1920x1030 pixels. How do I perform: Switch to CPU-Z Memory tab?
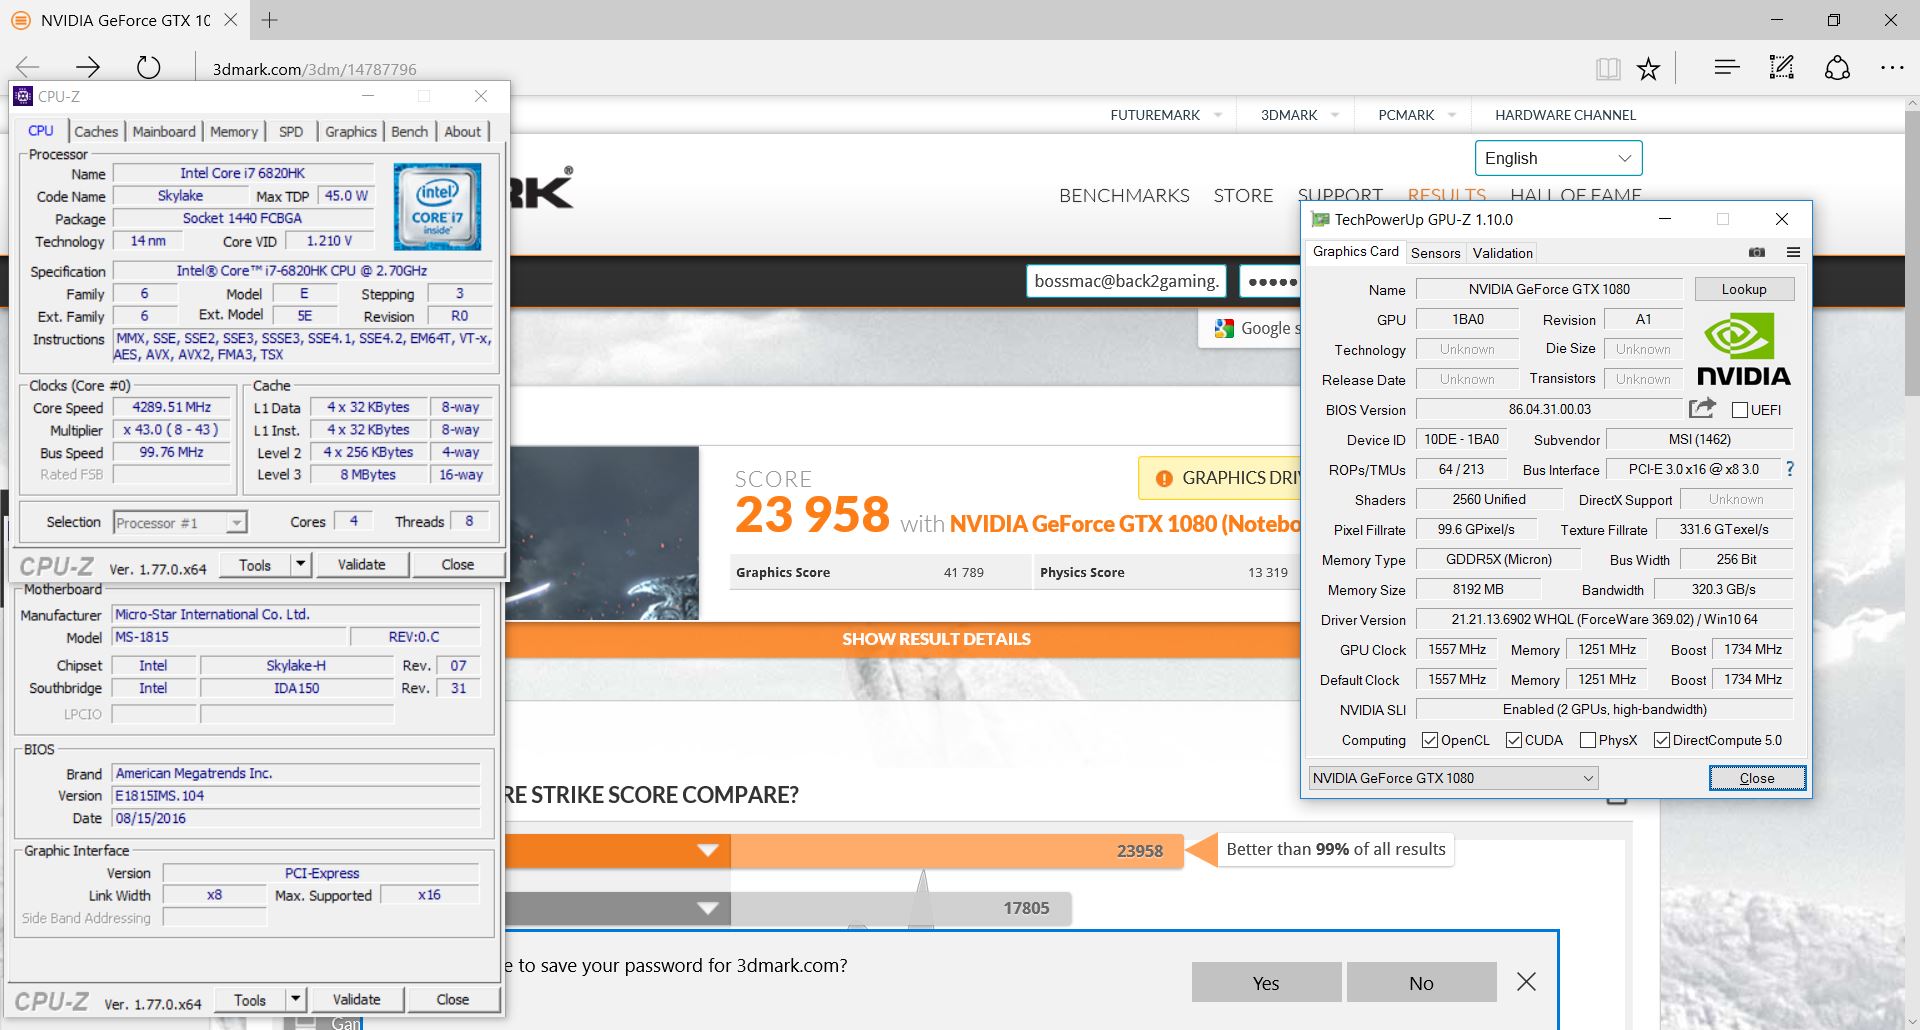point(234,131)
